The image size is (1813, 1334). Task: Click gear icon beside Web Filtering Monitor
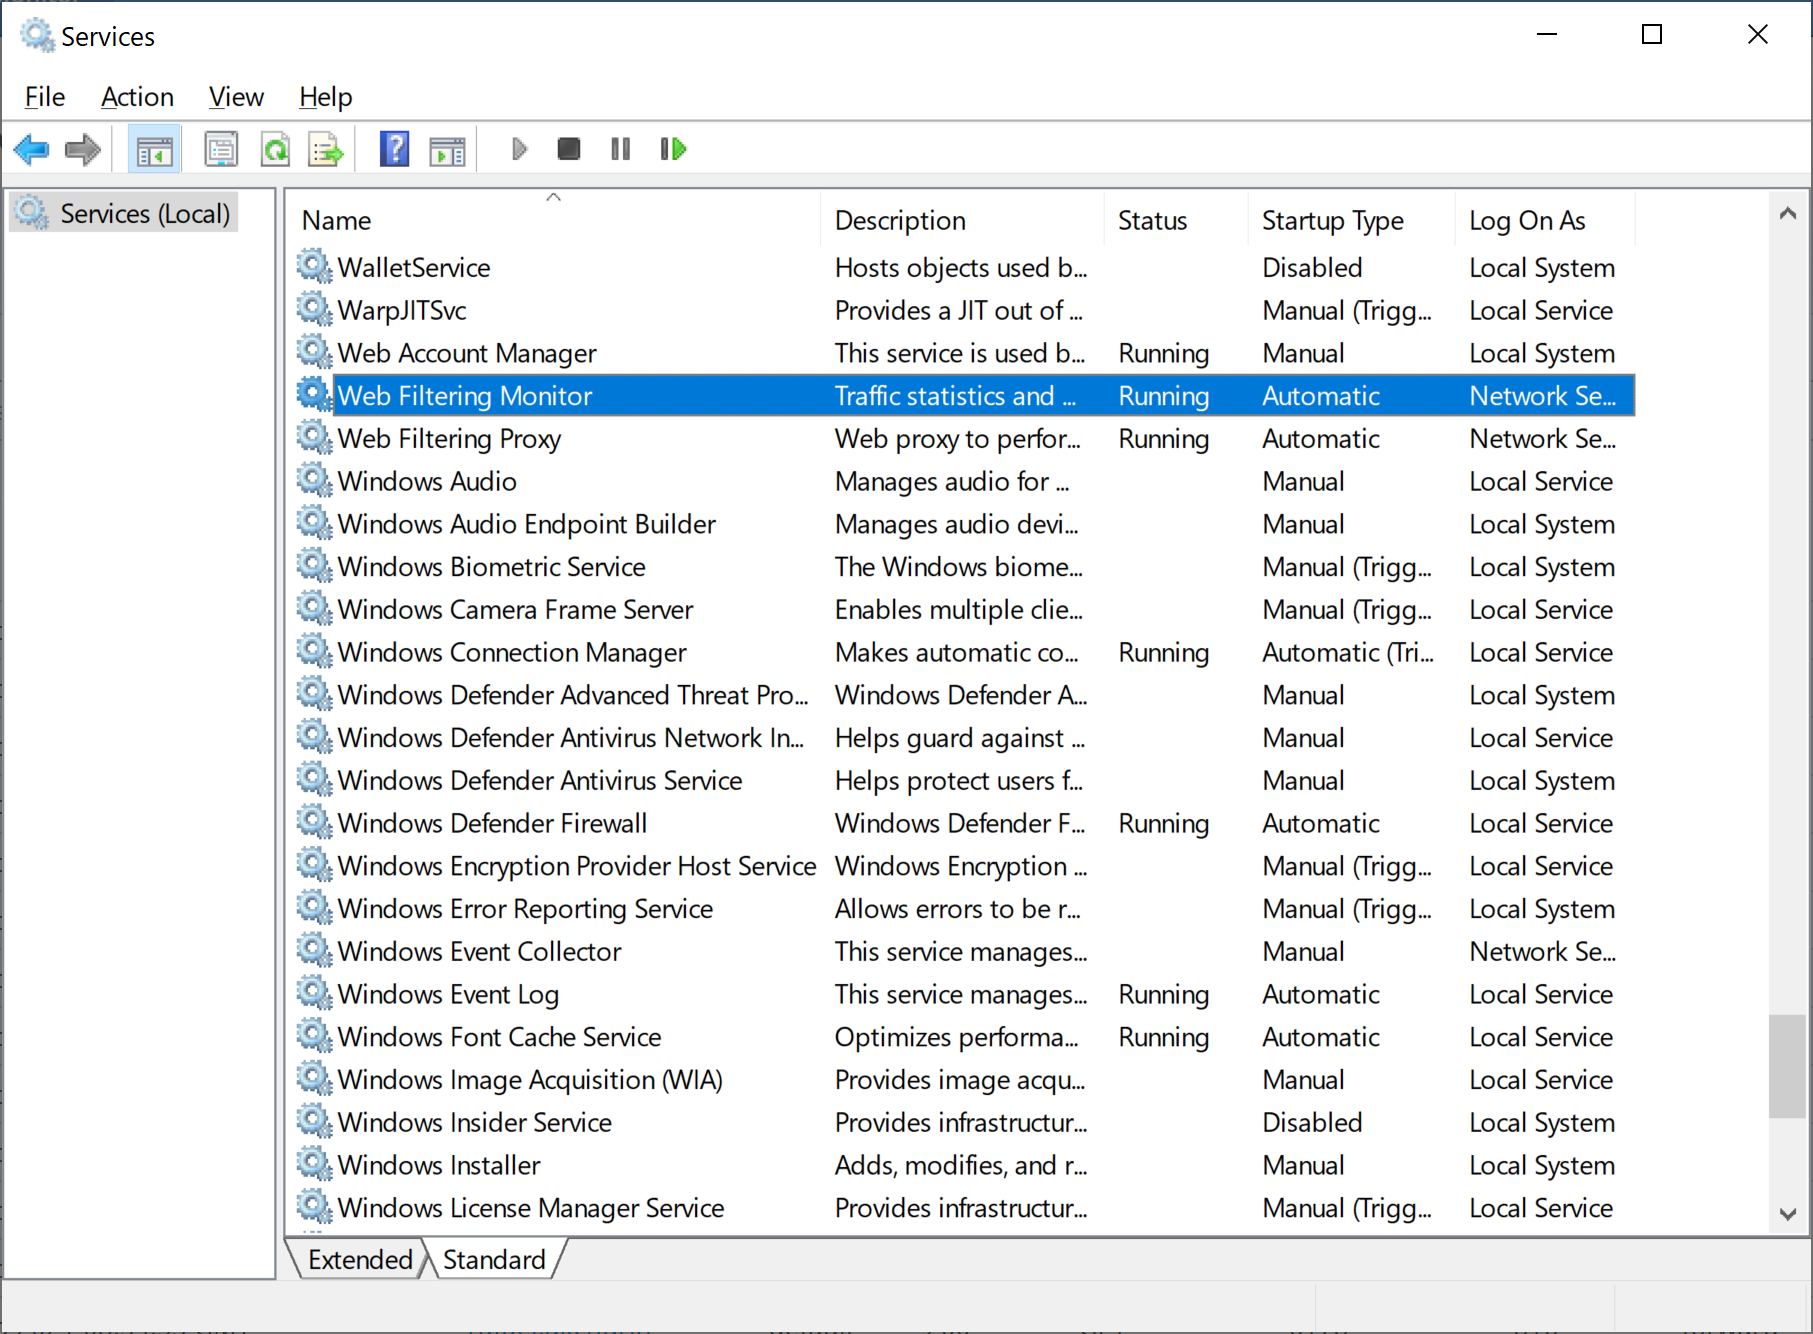click(314, 395)
